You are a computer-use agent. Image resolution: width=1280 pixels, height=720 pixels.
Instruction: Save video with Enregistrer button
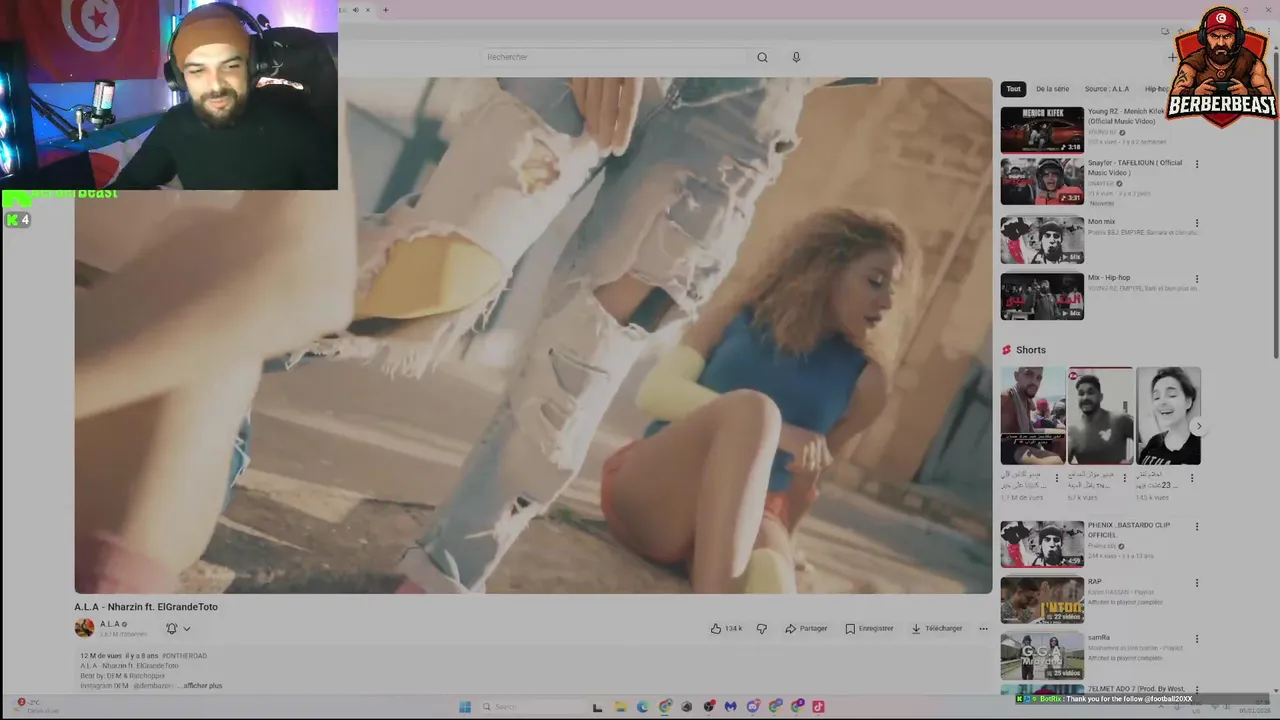coord(869,628)
